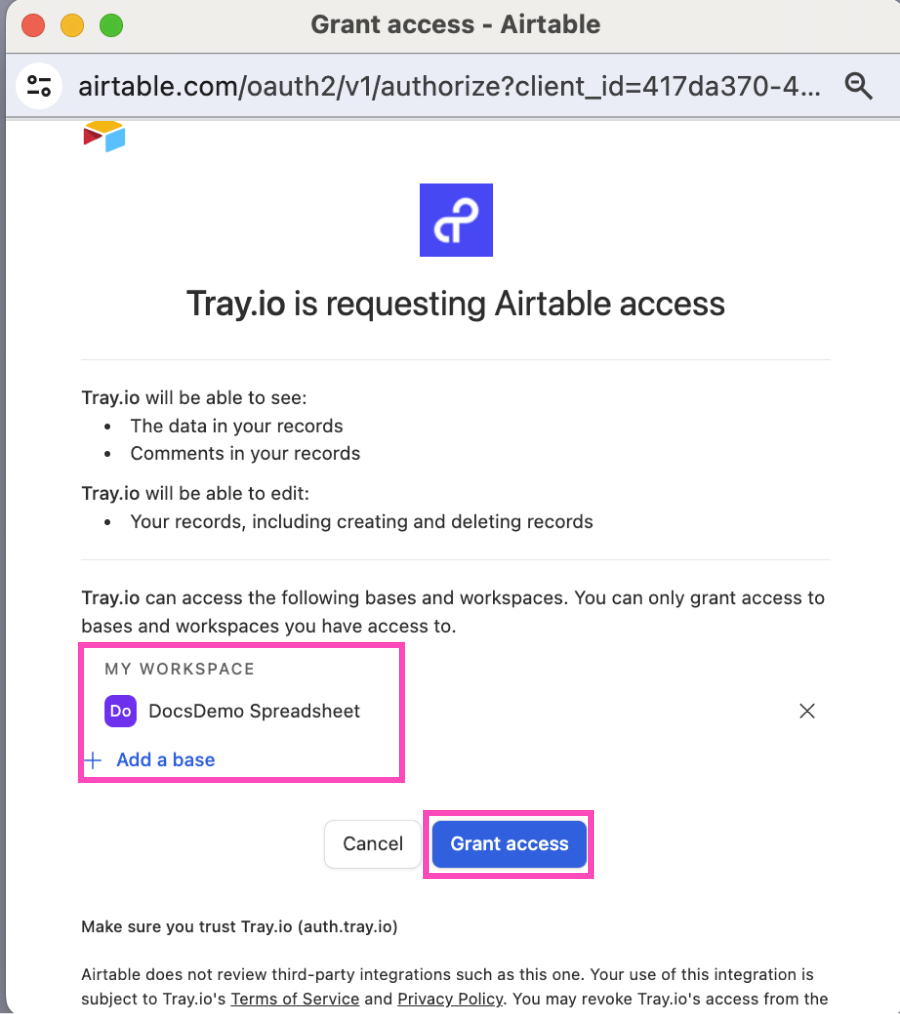Click the Cancel button

[x=372, y=844]
